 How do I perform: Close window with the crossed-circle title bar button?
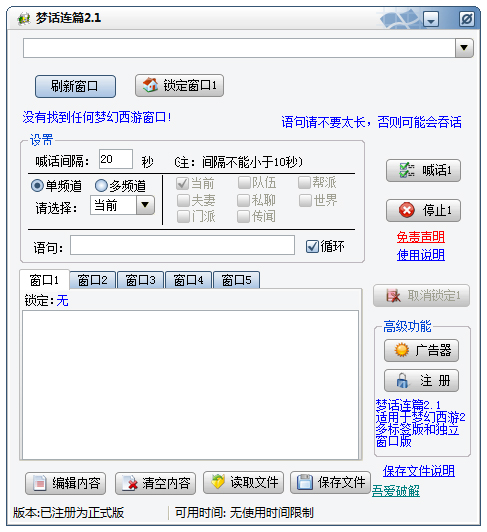tap(467, 19)
